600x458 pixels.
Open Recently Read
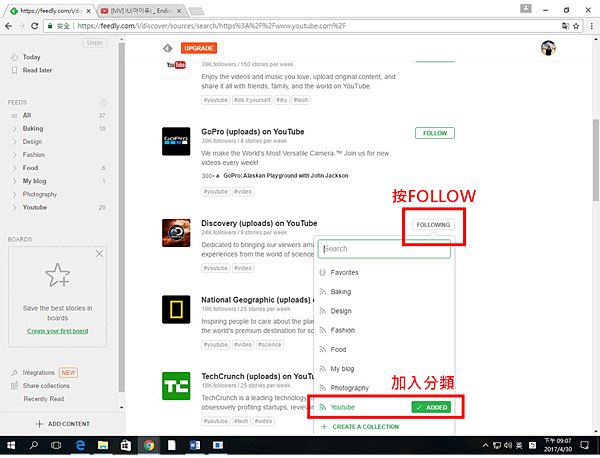point(44,399)
